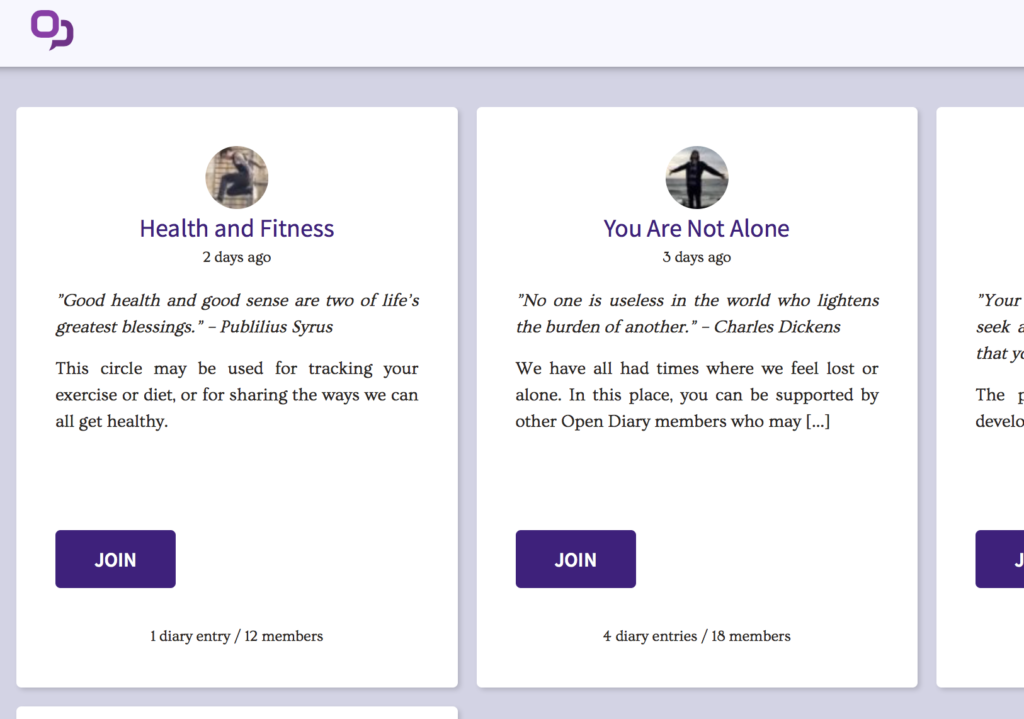The width and height of the screenshot is (1024, 719).
Task: Open the Health and Fitness title link
Action: [237, 229]
